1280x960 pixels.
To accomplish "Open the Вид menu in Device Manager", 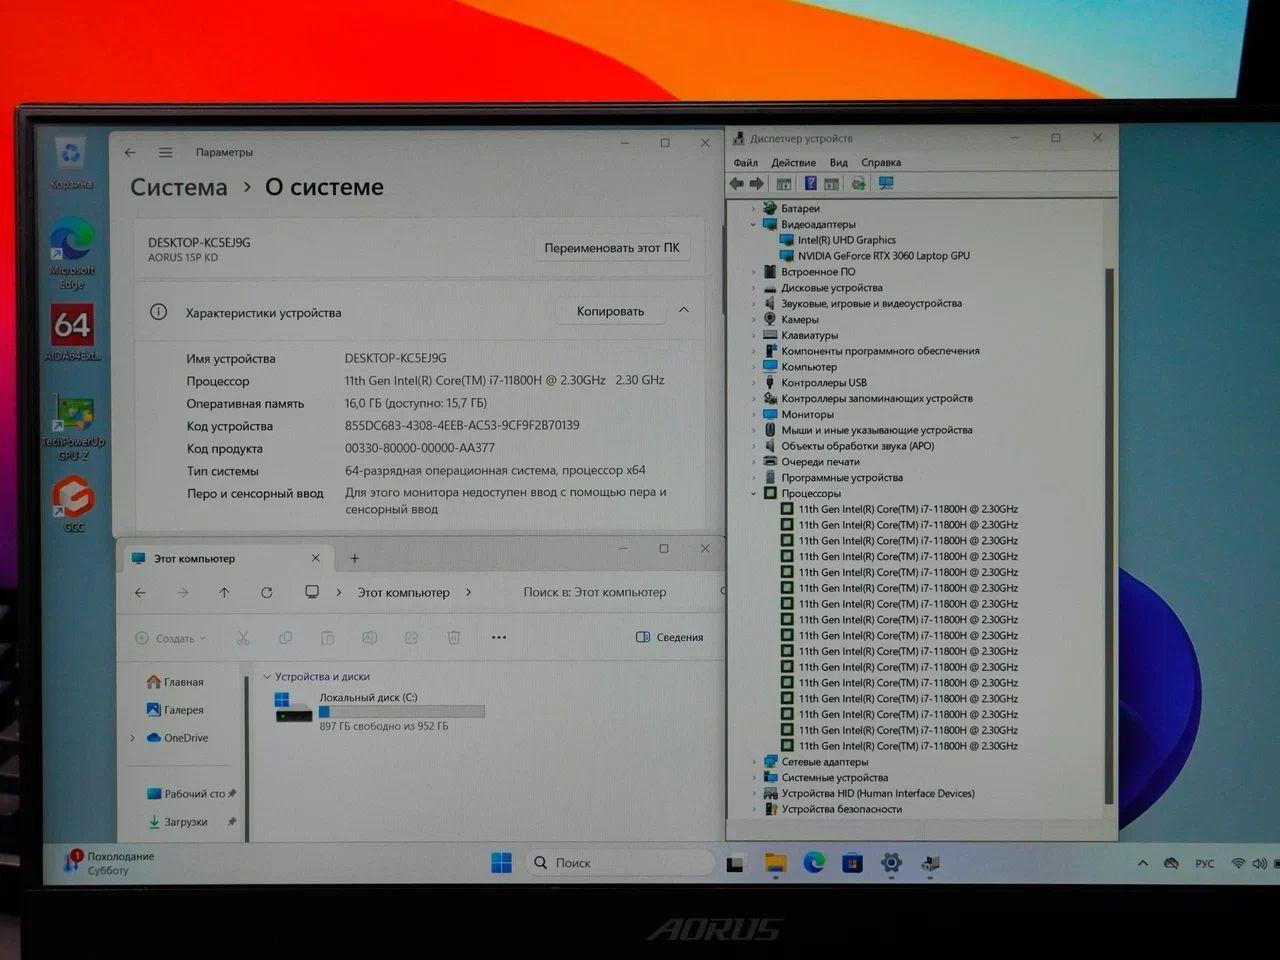I will click(x=839, y=162).
